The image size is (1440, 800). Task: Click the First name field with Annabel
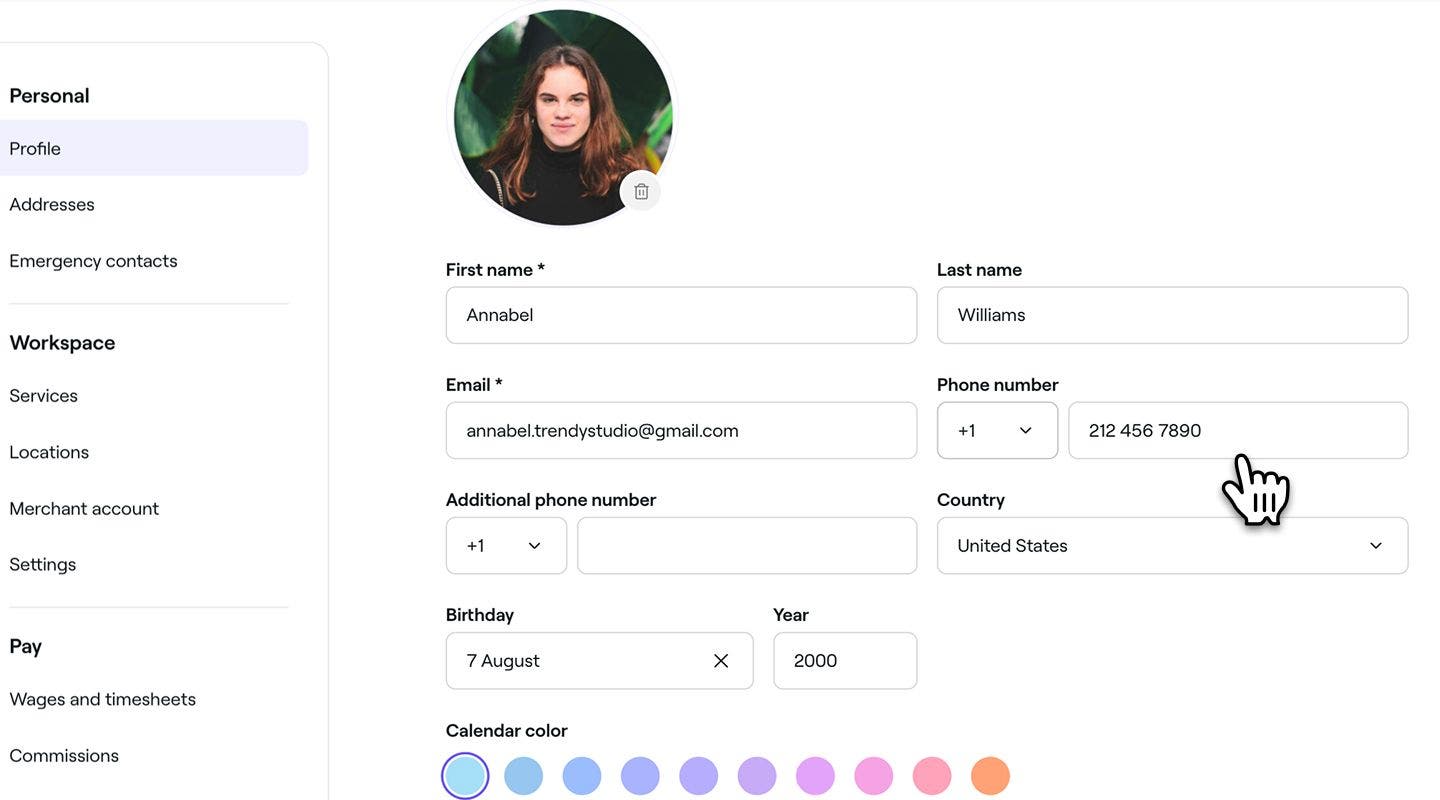[681, 315]
